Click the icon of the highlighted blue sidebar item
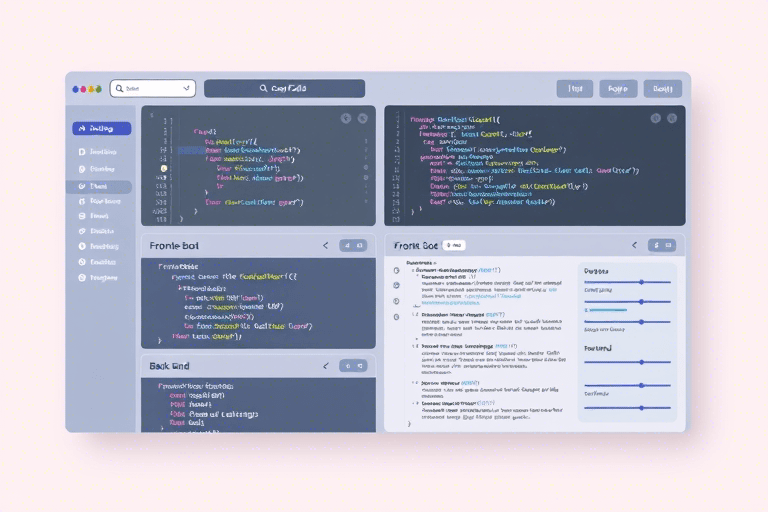 82,129
